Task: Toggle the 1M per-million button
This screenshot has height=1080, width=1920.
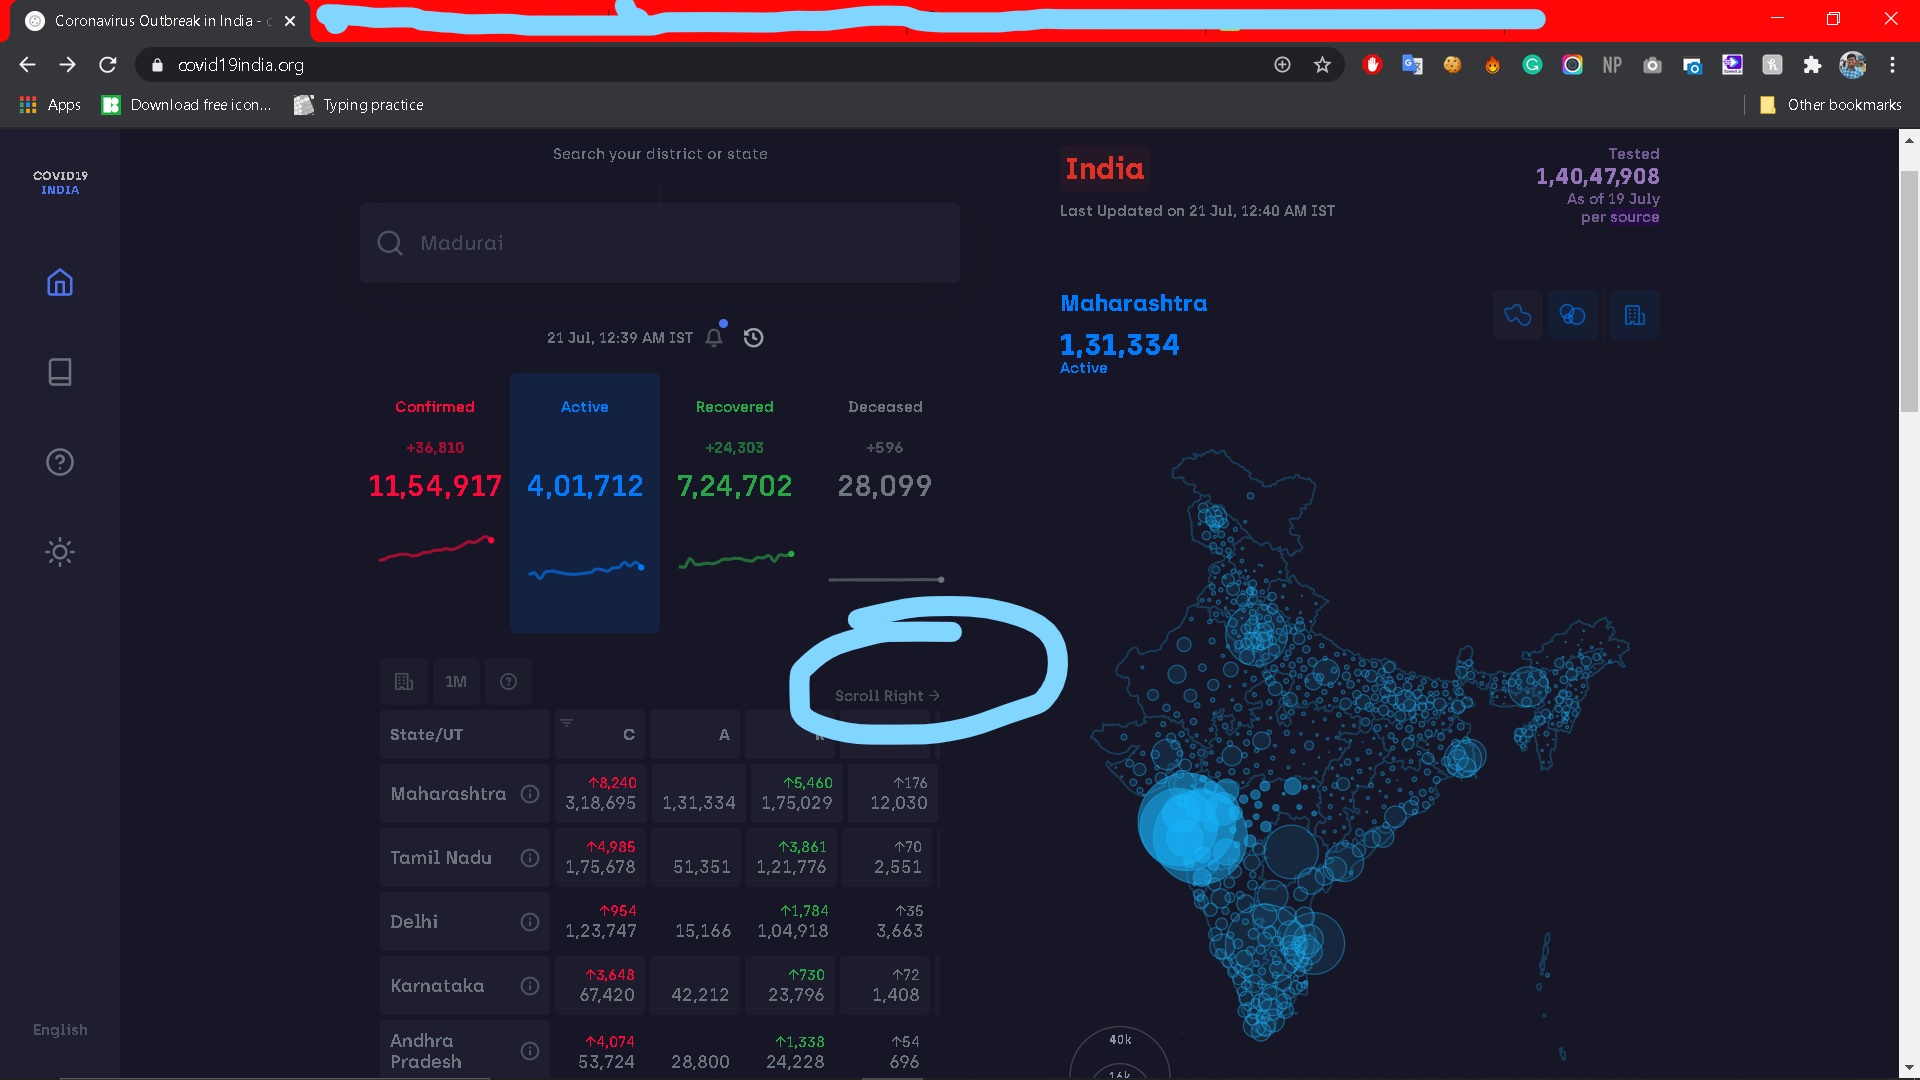Action: coord(456,682)
